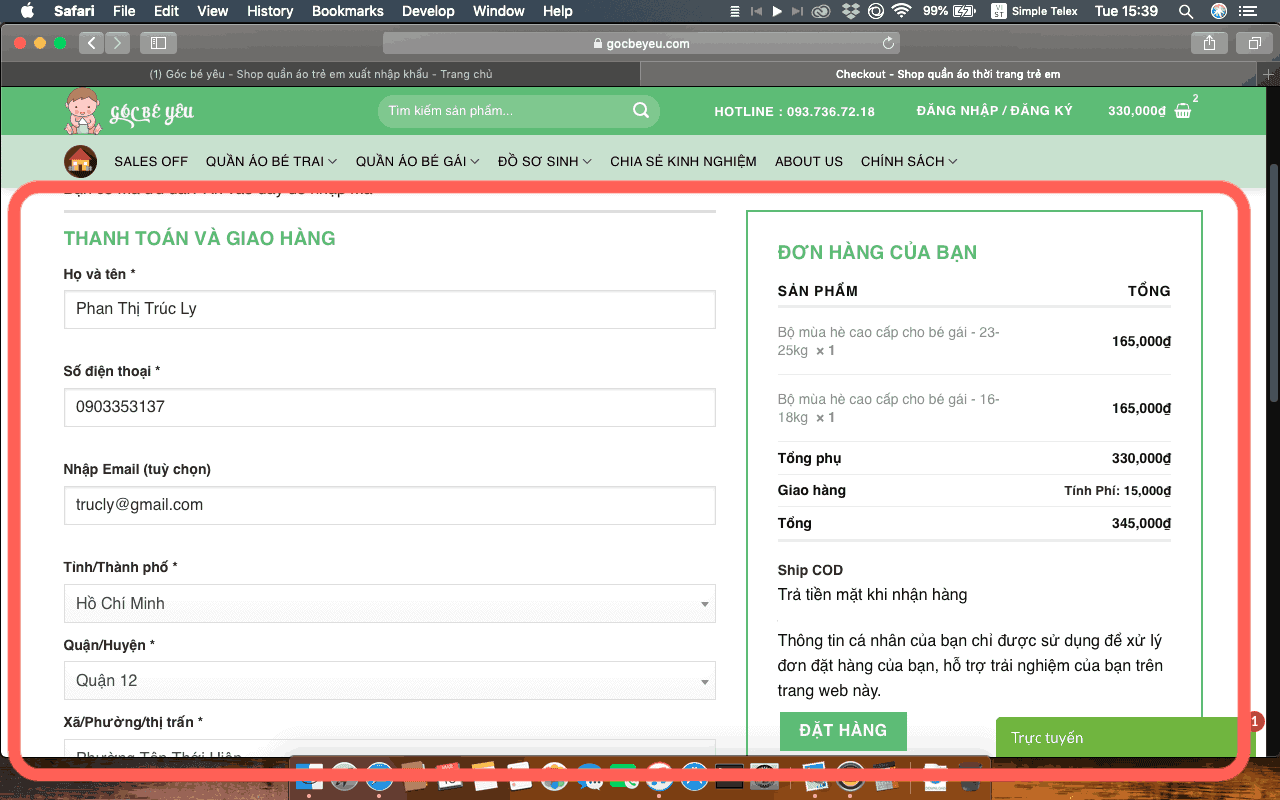Open the Quận/Huyện dropdown
This screenshot has width=1280, height=800.
click(x=389, y=681)
